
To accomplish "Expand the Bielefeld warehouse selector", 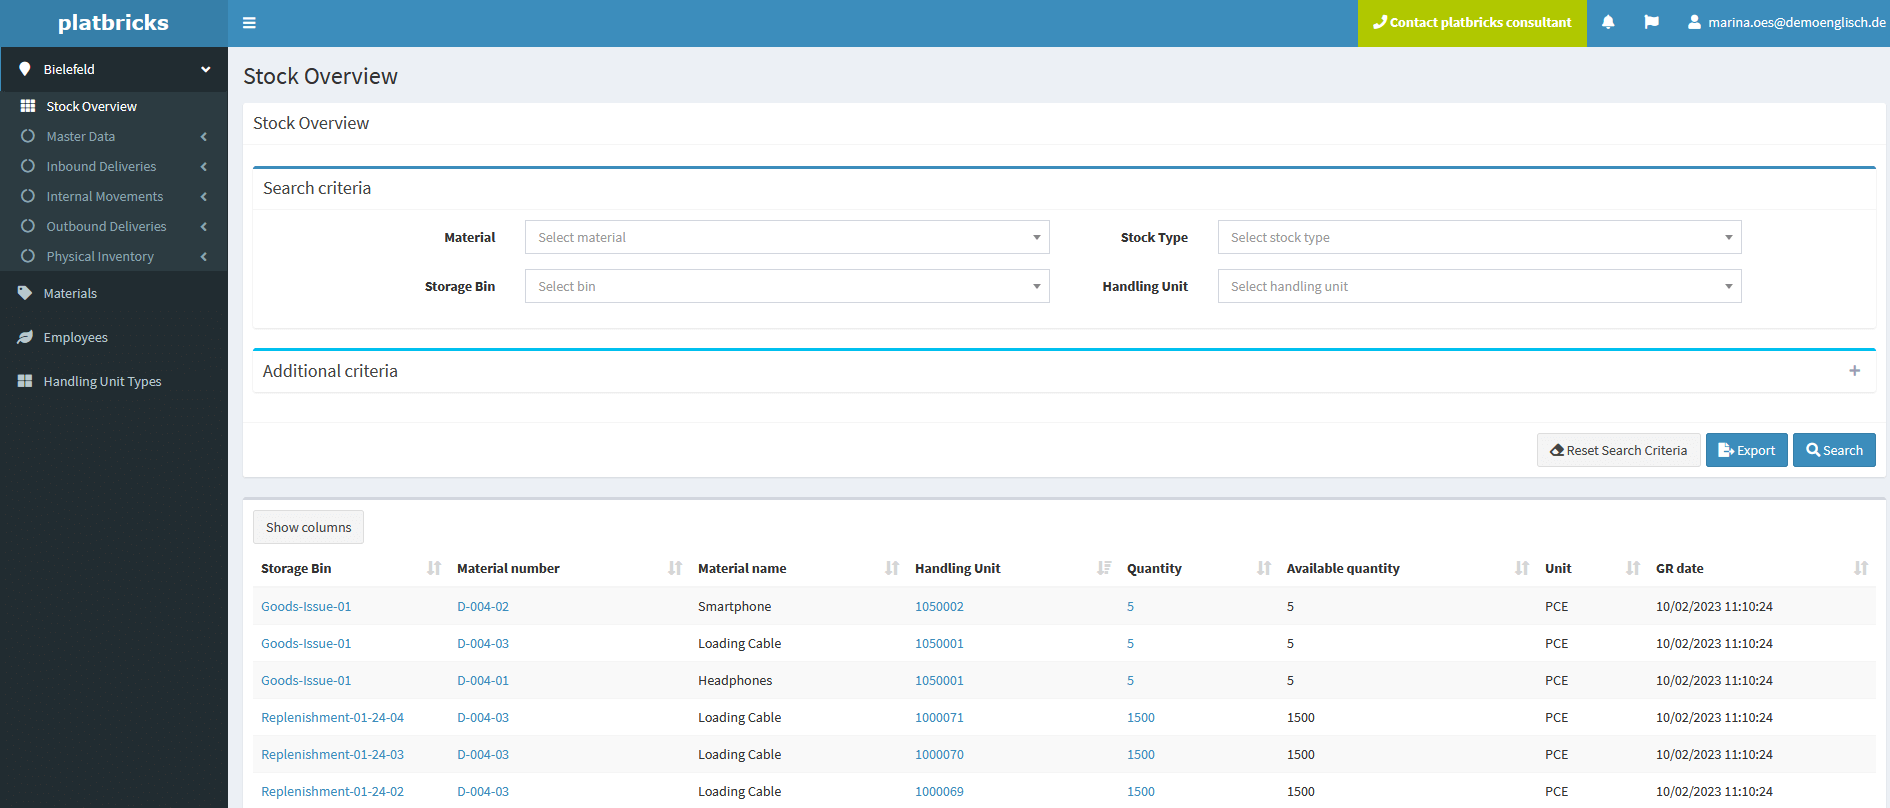I will point(114,69).
